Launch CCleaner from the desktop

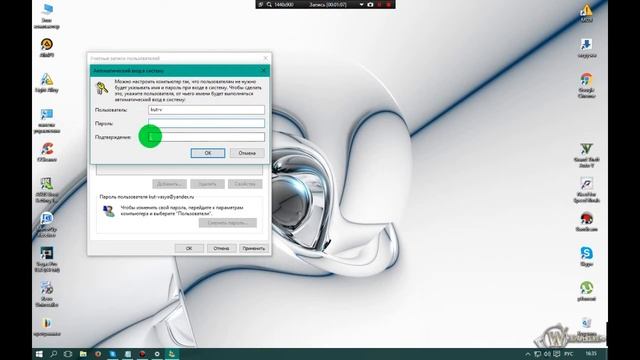pos(47,152)
